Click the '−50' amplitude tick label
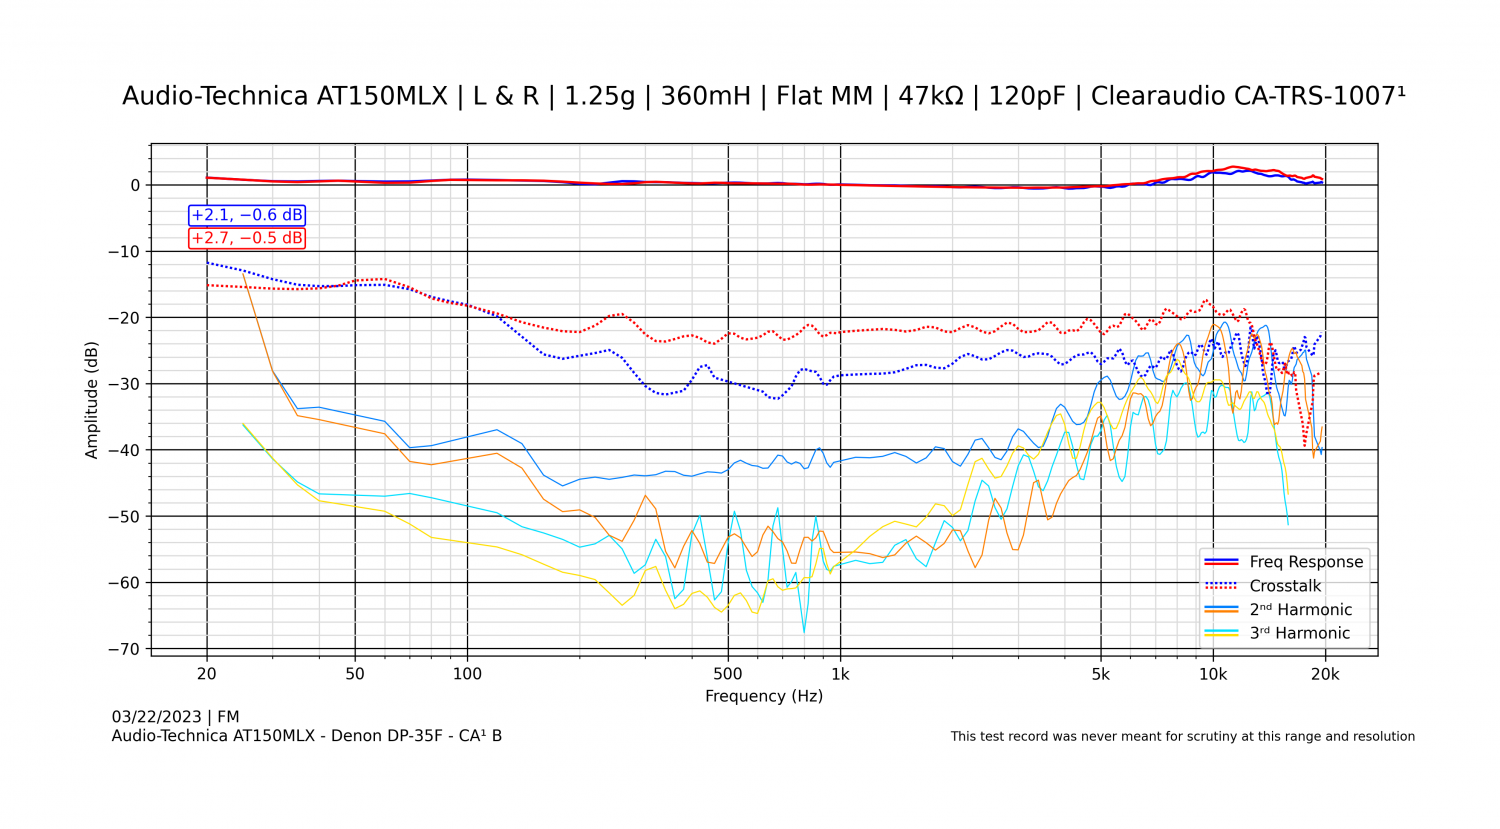This screenshot has width=1500, height=829. (x=124, y=516)
